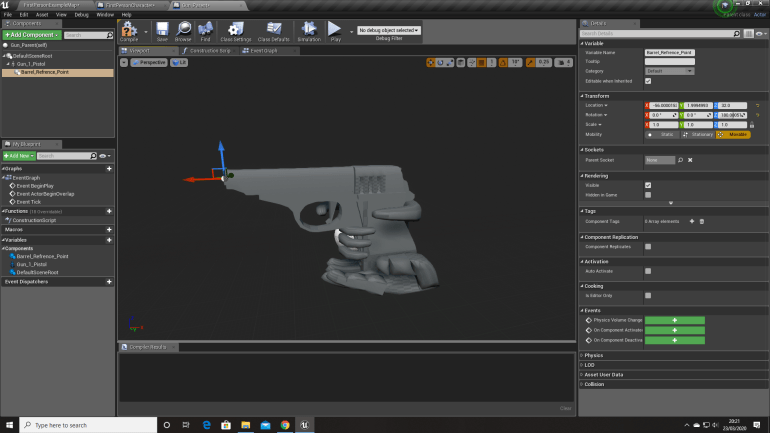The image size is (770, 433).
Task: Clear the Parent Socket with X icon
Action: 690,160
